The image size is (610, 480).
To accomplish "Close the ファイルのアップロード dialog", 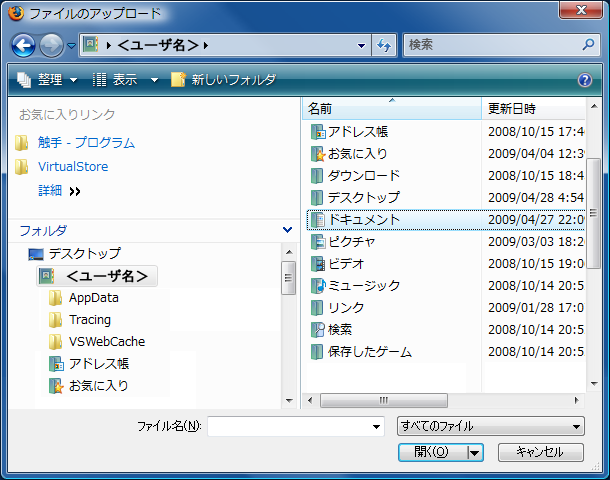I will coord(581,10).
